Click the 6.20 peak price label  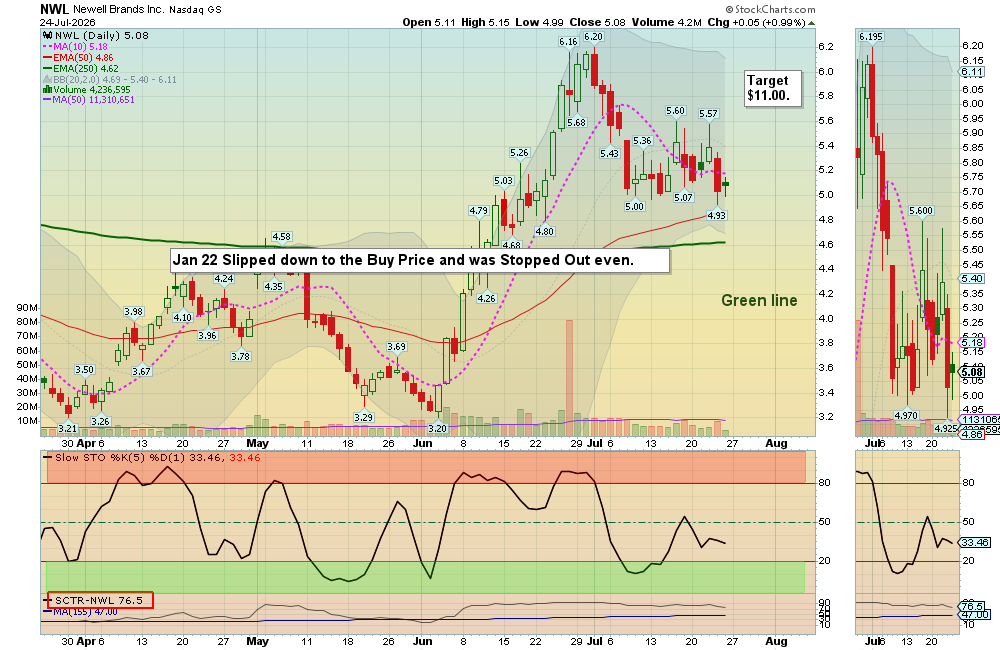(x=593, y=37)
